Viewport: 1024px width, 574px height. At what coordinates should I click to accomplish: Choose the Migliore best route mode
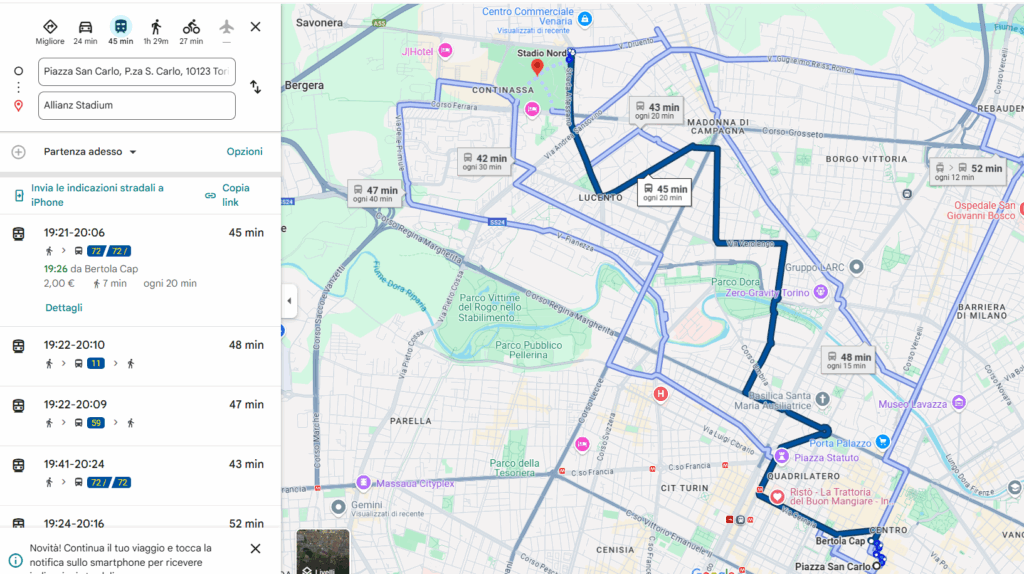tap(50, 27)
